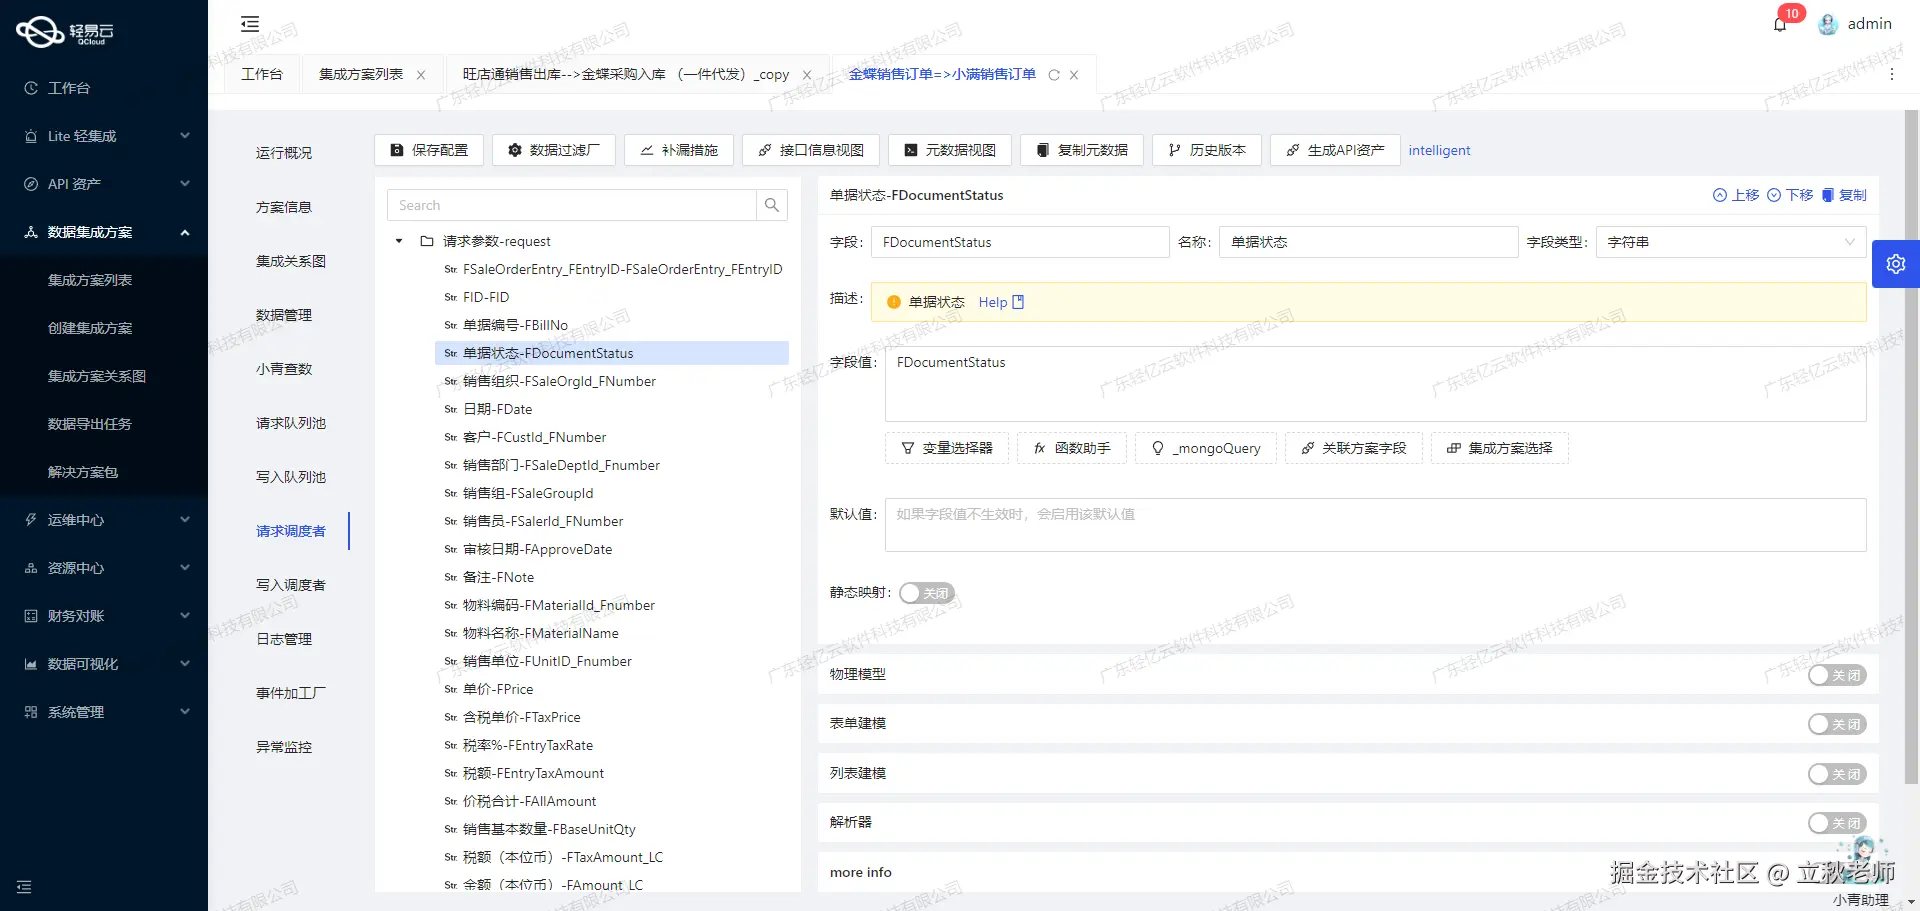Switch to the 集成方案列表 tab
This screenshot has width=1920, height=911.
[x=360, y=74]
